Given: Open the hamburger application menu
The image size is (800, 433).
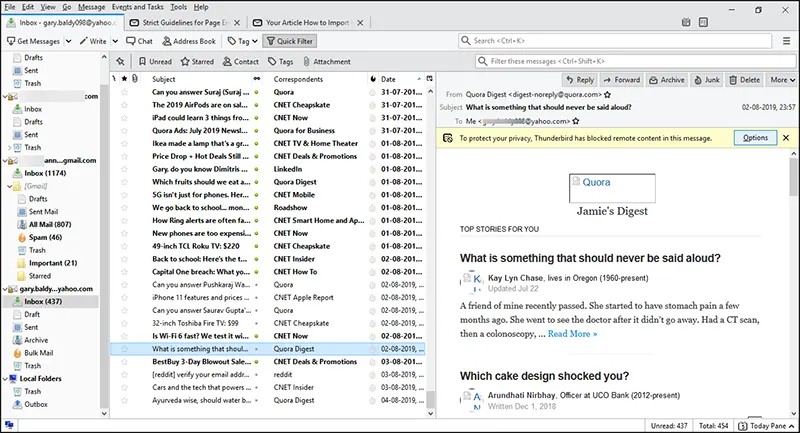Looking at the screenshot, I should click(x=786, y=41).
